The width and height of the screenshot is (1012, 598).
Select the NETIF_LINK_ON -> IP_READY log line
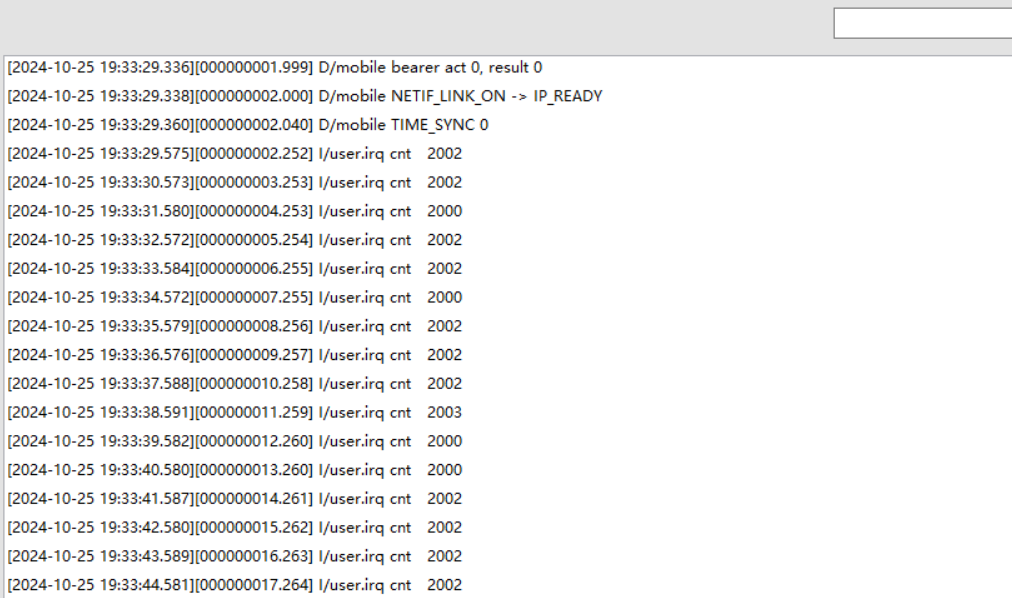point(305,96)
